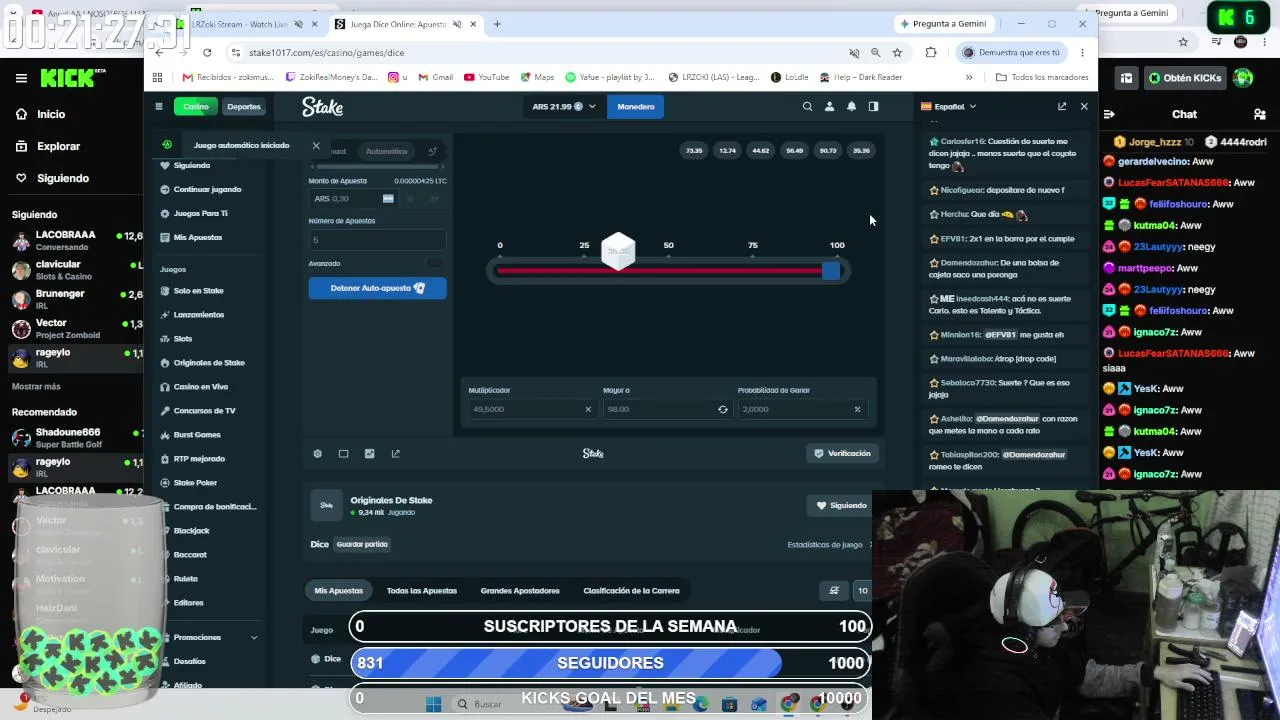This screenshot has height=720, width=1280.
Task: Dismiss the 'Juego automático iniciado' notification
Action: click(316, 146)
